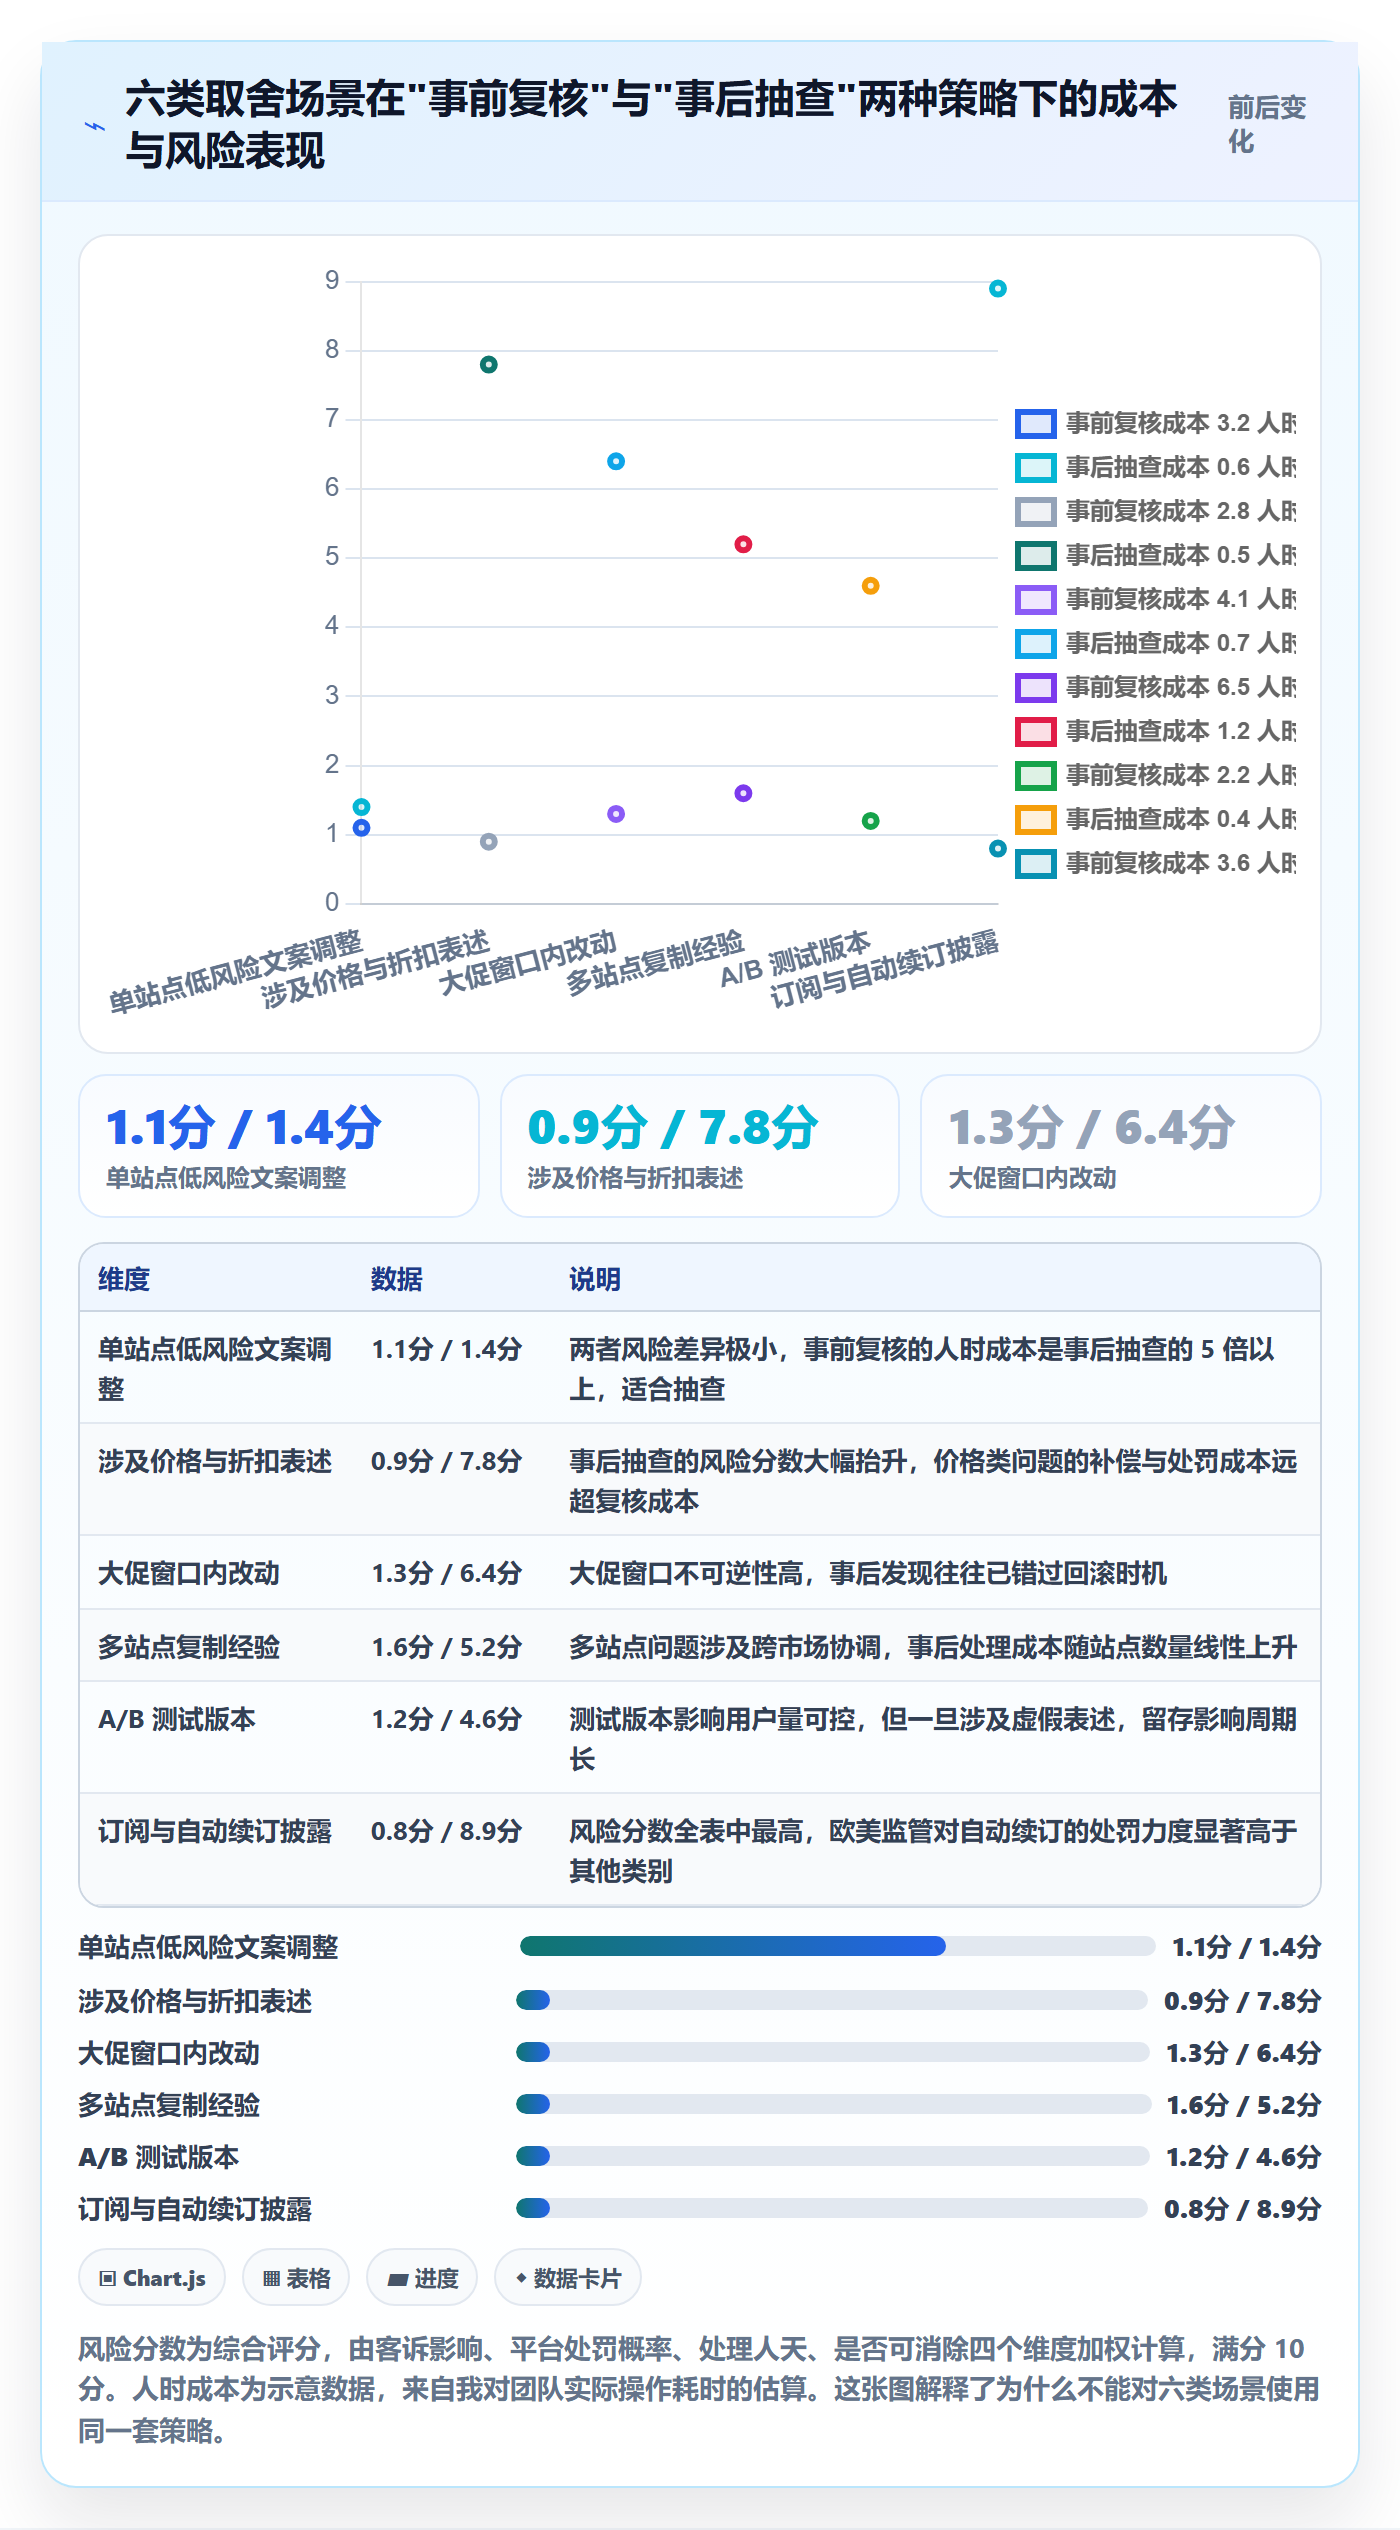
Task: Click the progress bar beside 0.8分 / 8.9分
Action: 832,2208
